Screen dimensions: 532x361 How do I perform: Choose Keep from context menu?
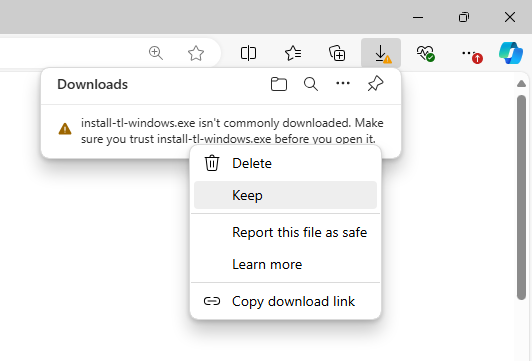(x=285, y=195)
